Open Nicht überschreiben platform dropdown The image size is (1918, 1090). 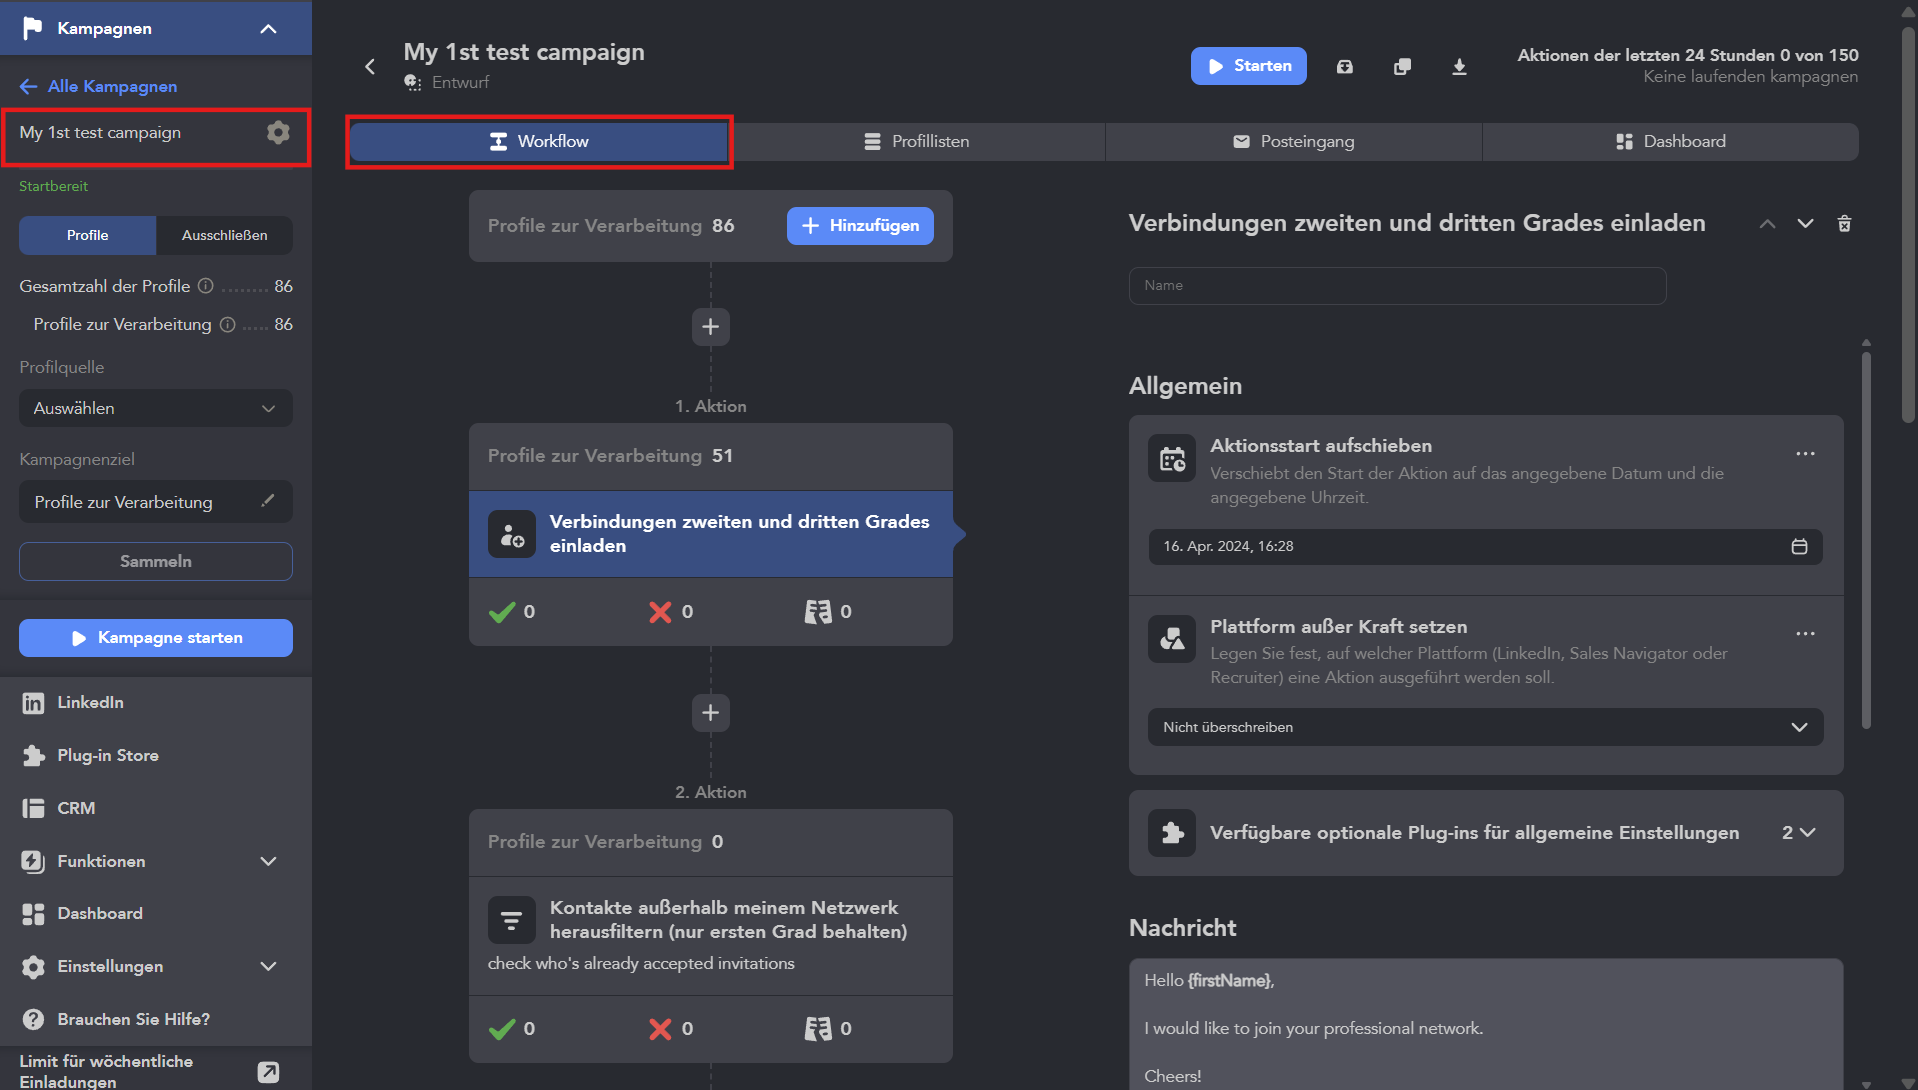click(1485, 727)
